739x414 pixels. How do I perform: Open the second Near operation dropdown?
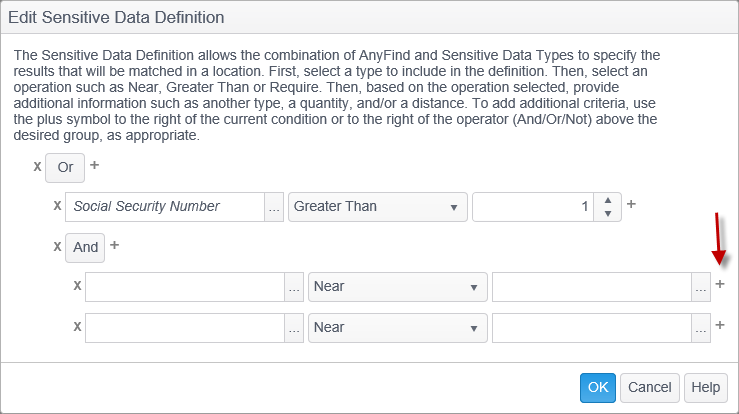397,327
